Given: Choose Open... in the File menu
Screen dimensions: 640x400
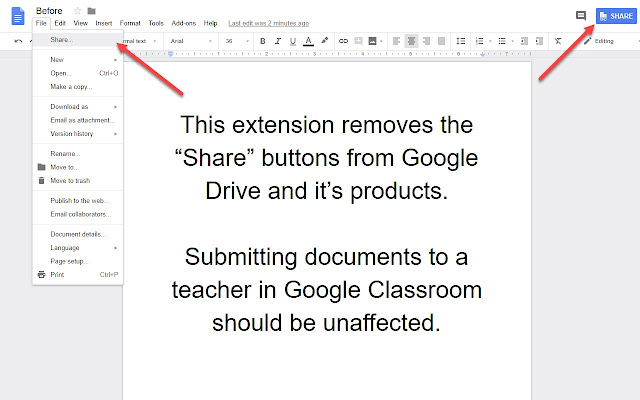Looking at the screenshot, I should click(x=78, y=73).
